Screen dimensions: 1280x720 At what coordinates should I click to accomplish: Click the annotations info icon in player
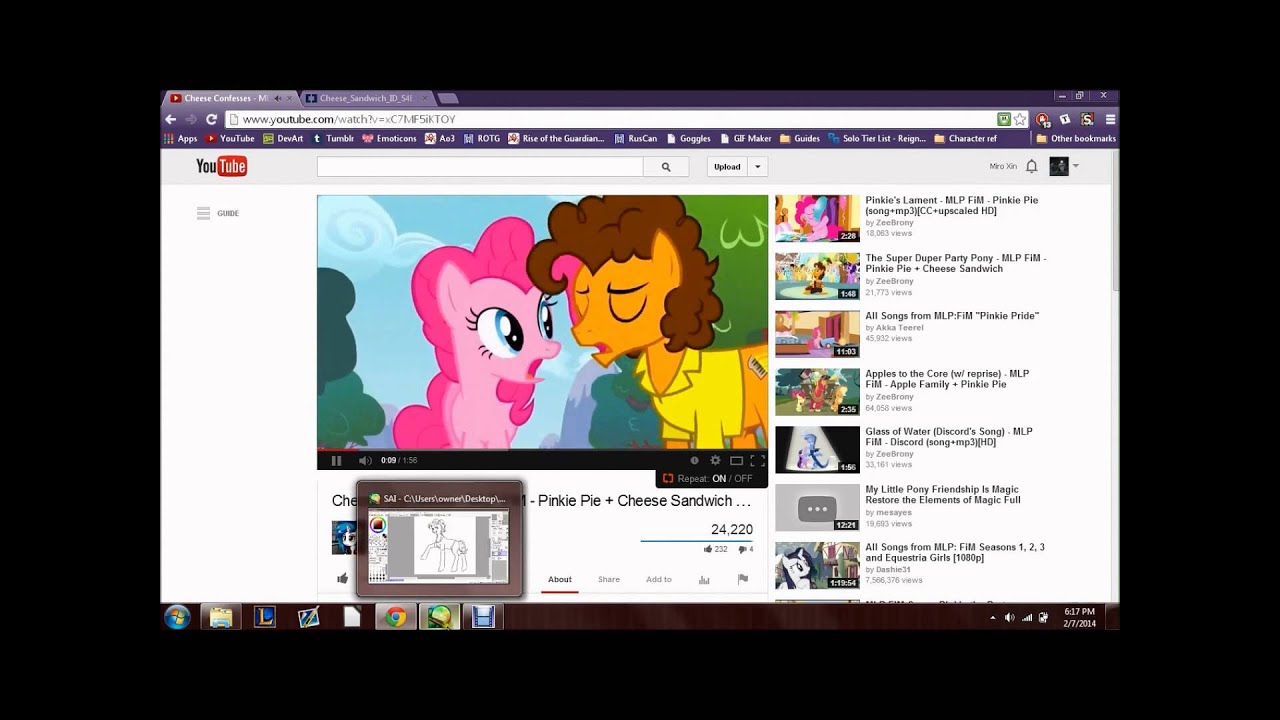coord(694,460)
